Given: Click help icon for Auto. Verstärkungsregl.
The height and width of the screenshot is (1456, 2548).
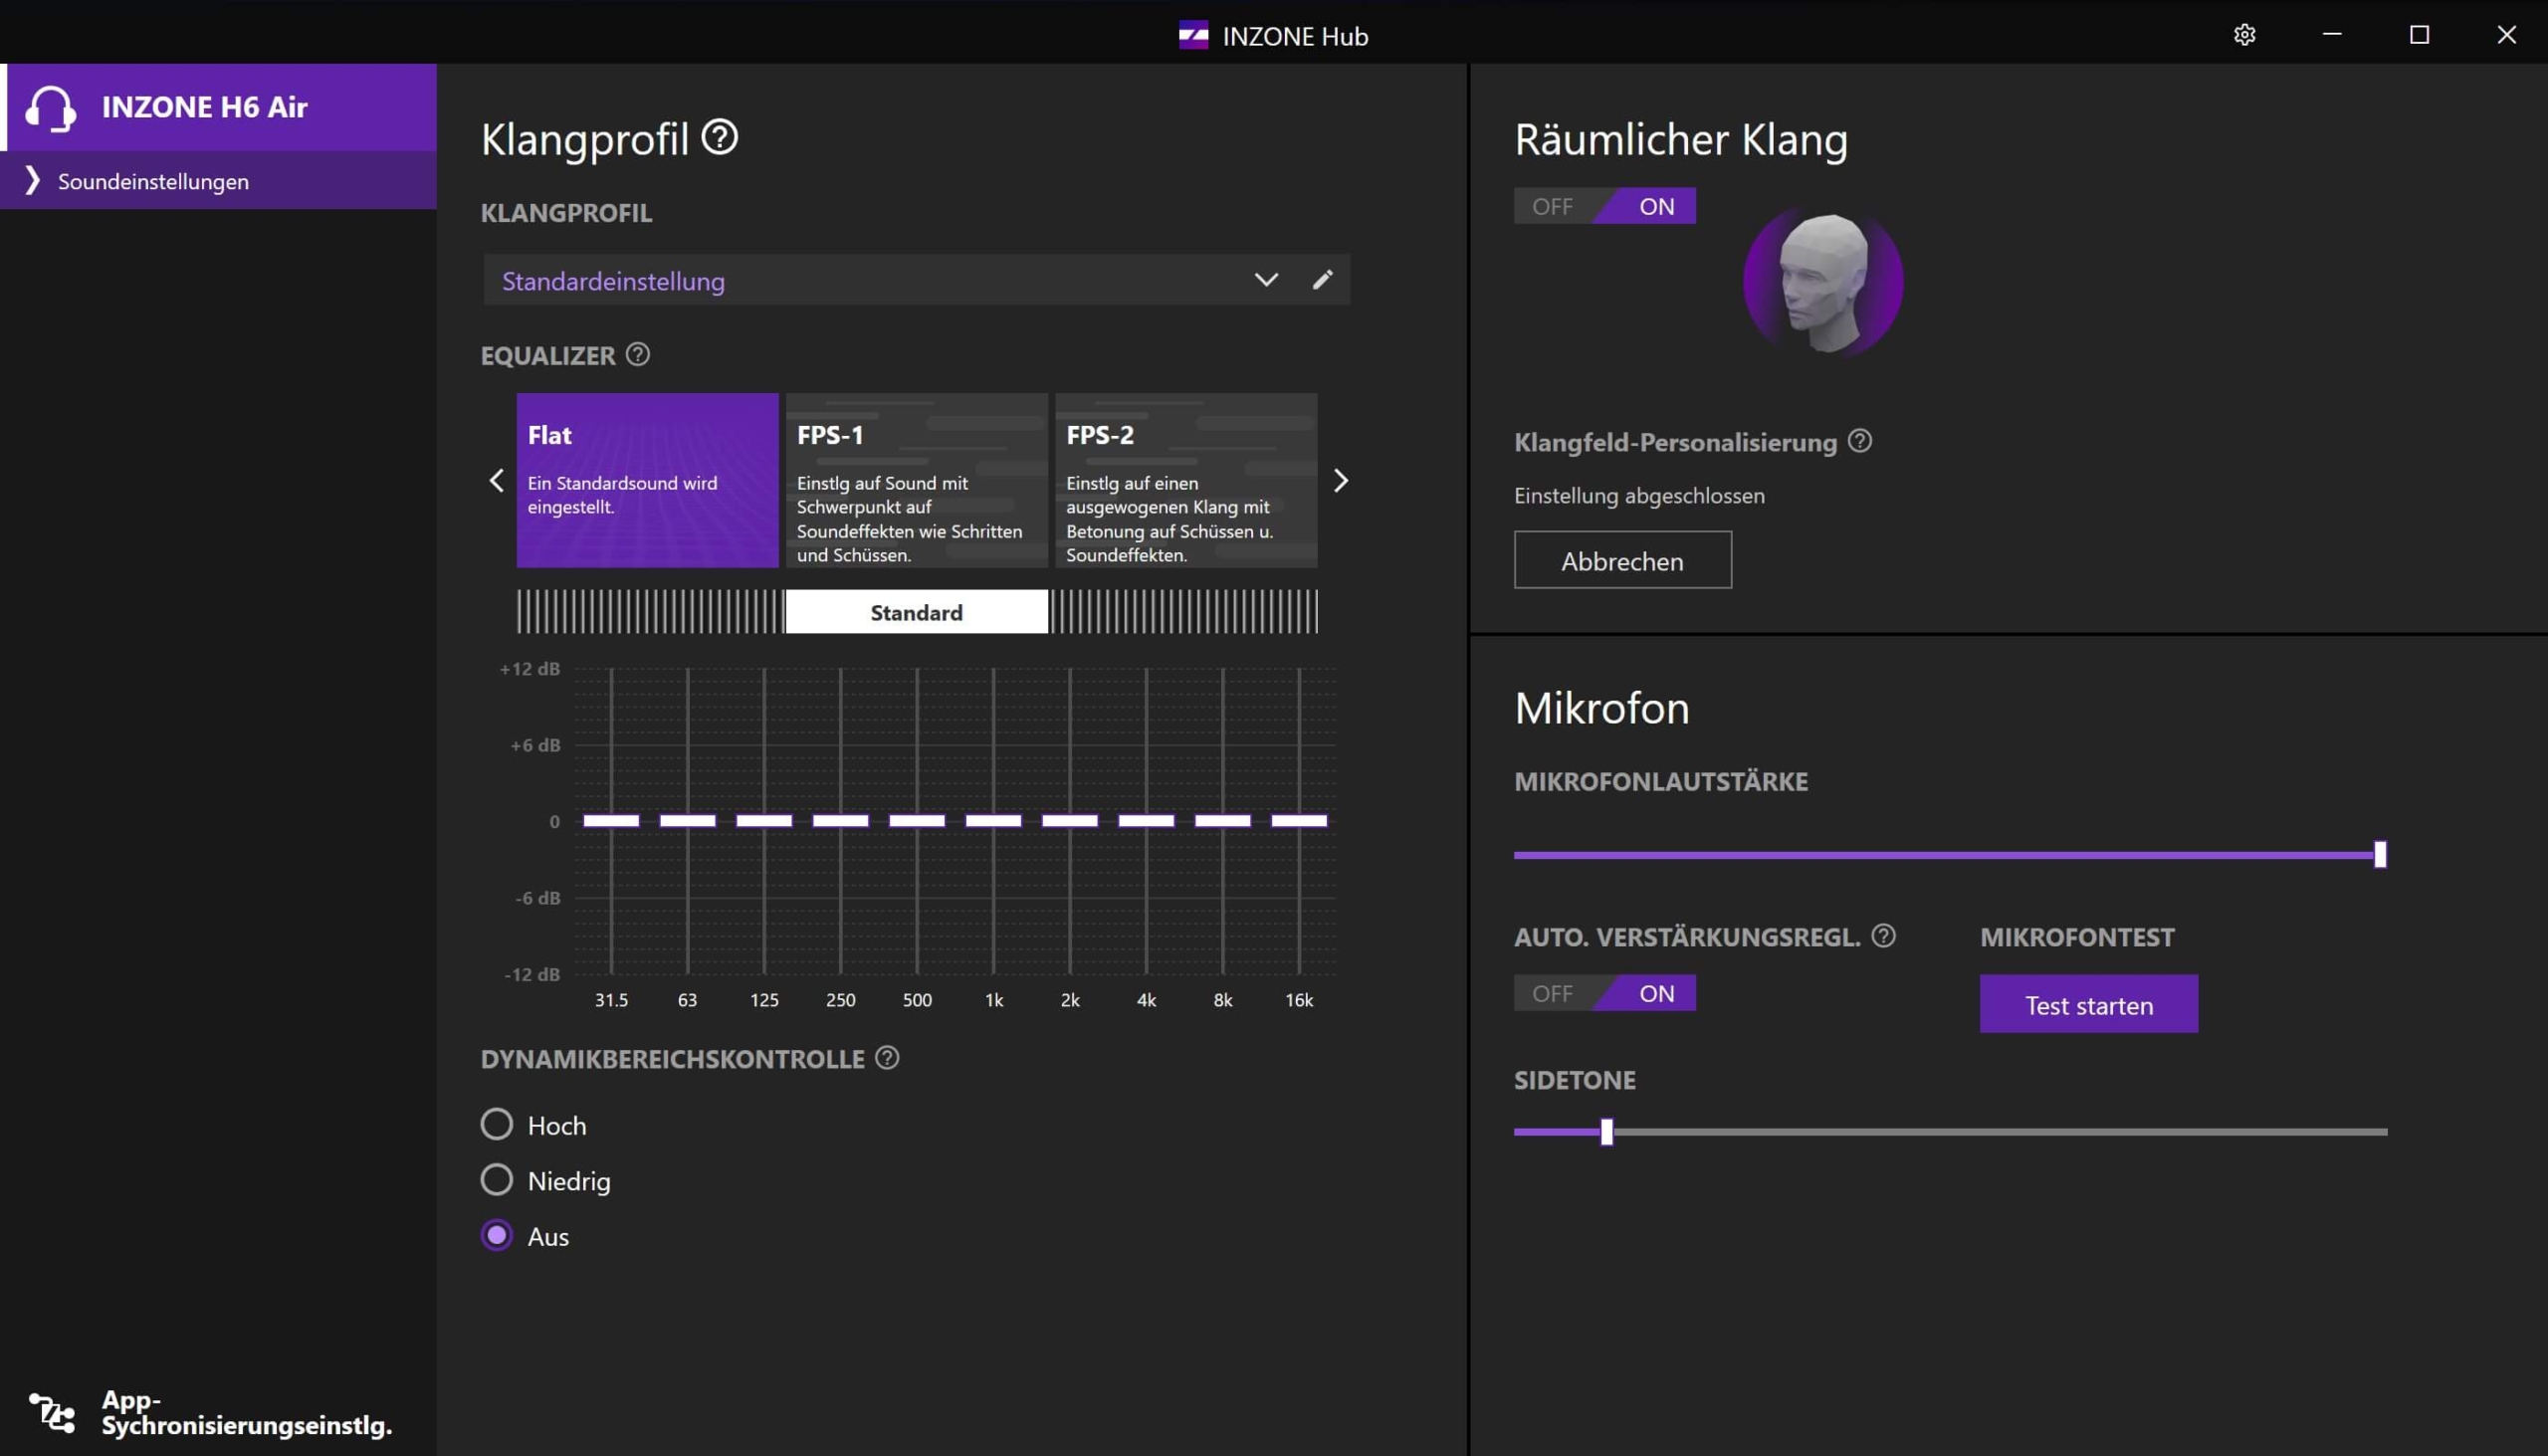Looking at the screenshot, I should click(1883, 936).
